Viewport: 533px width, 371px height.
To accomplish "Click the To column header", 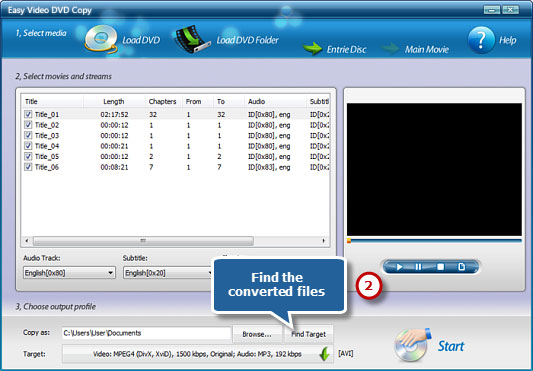I will click(229, 101).
